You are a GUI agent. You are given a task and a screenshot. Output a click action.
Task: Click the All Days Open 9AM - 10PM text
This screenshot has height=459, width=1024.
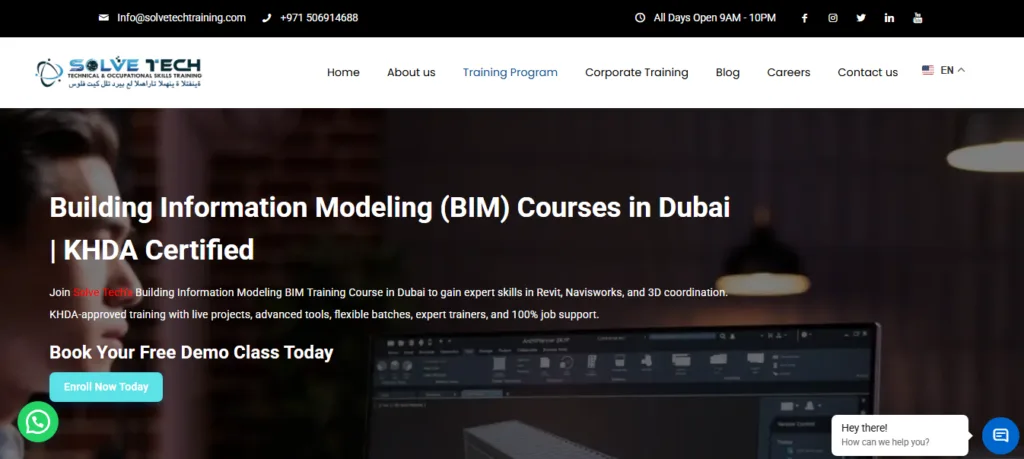click(714, 18)
